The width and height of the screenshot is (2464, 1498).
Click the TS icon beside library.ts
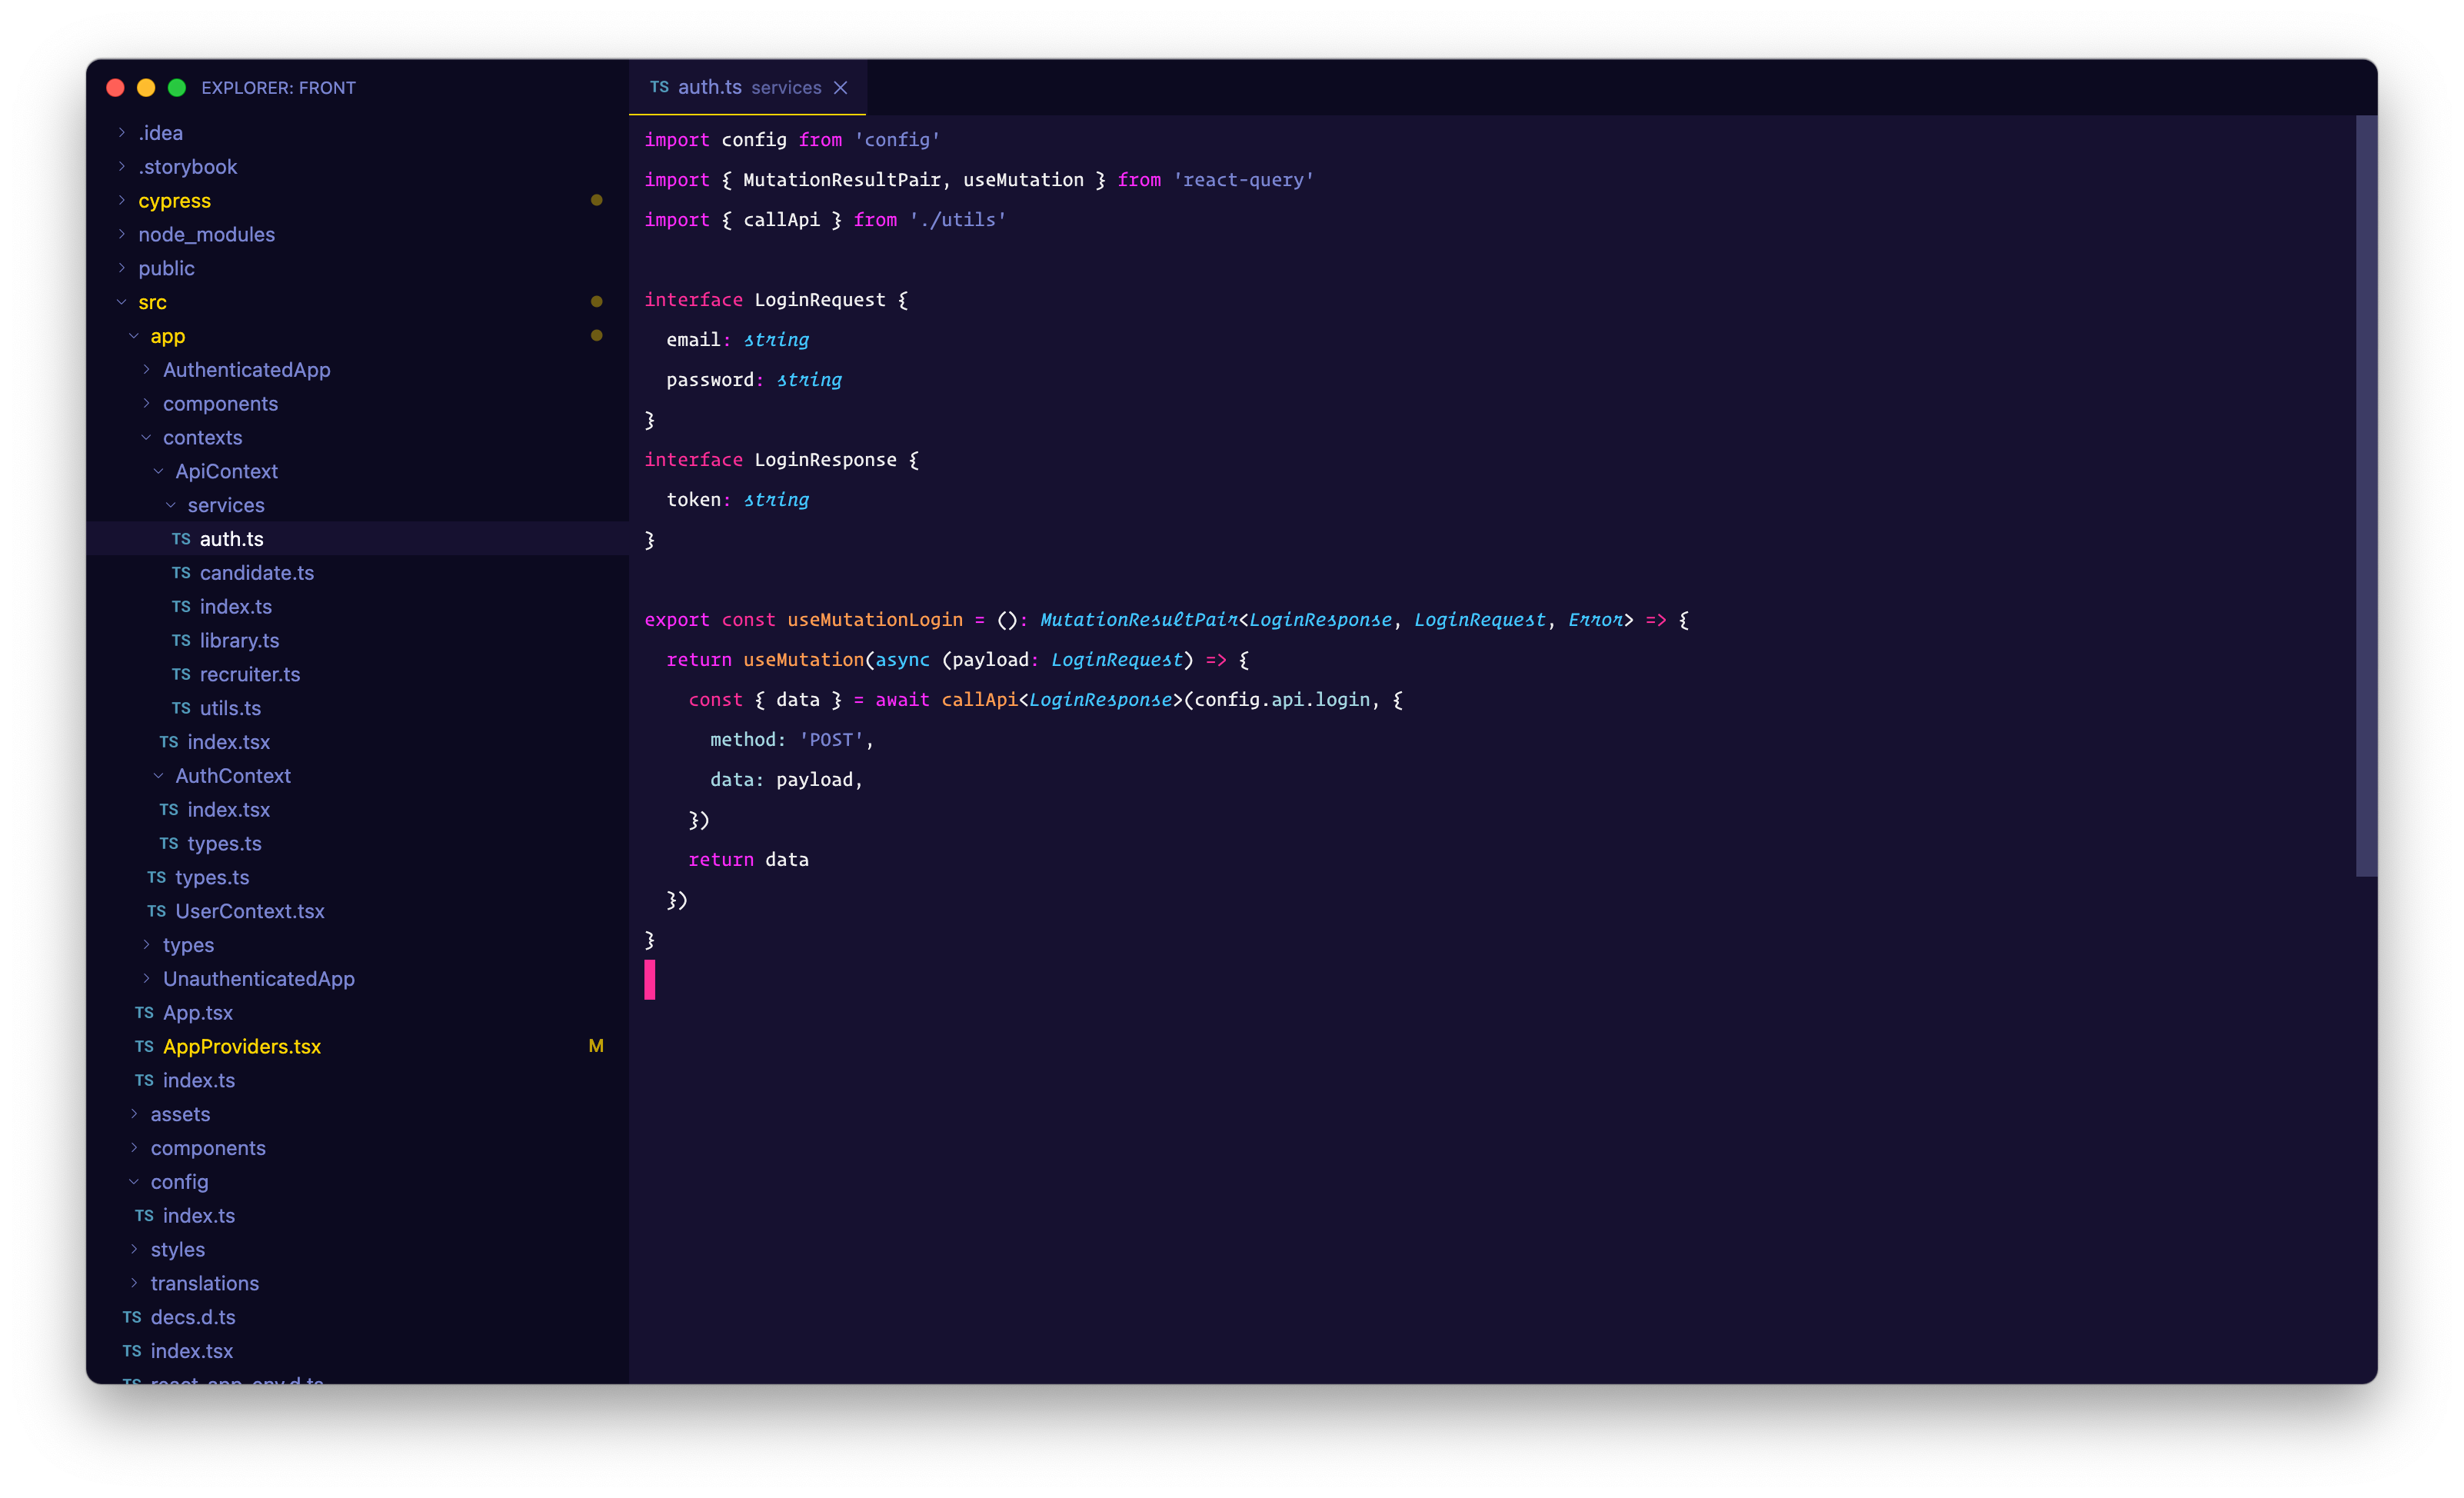click(181, 640)
